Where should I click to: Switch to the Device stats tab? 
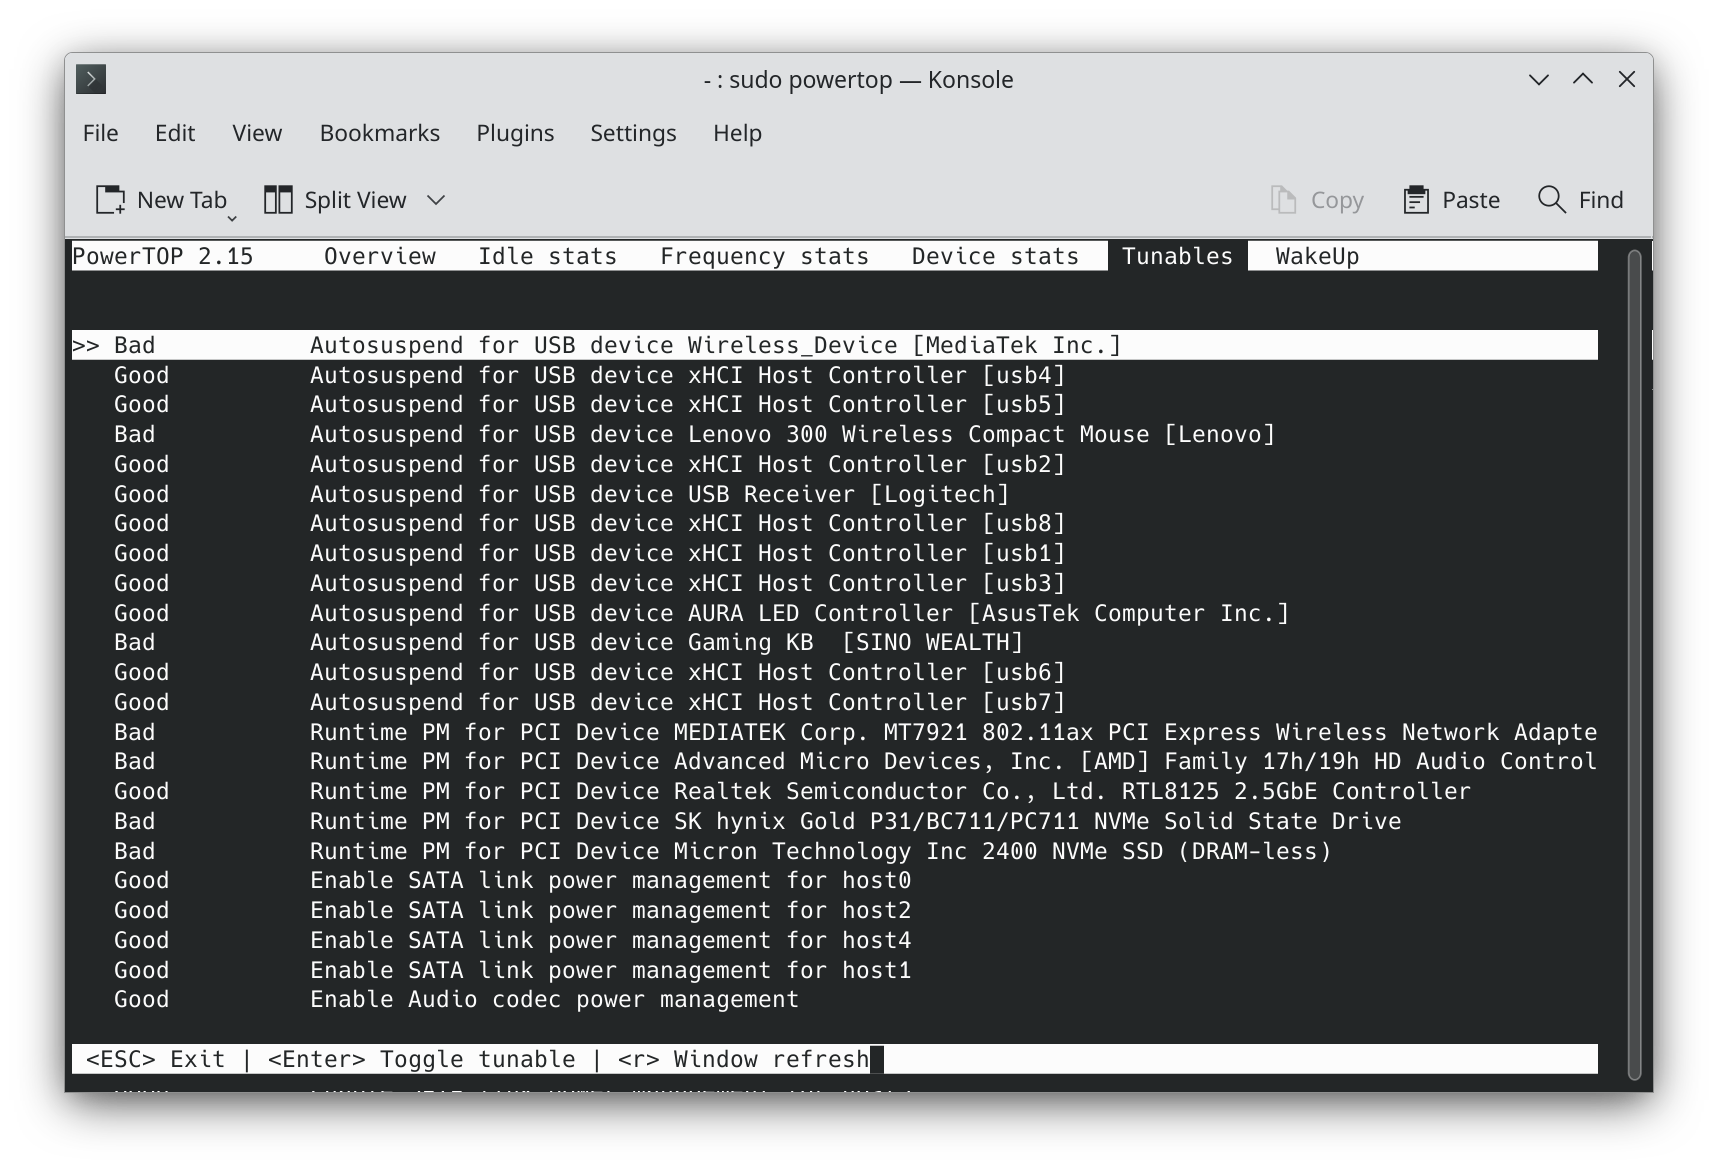click(994, 256)
